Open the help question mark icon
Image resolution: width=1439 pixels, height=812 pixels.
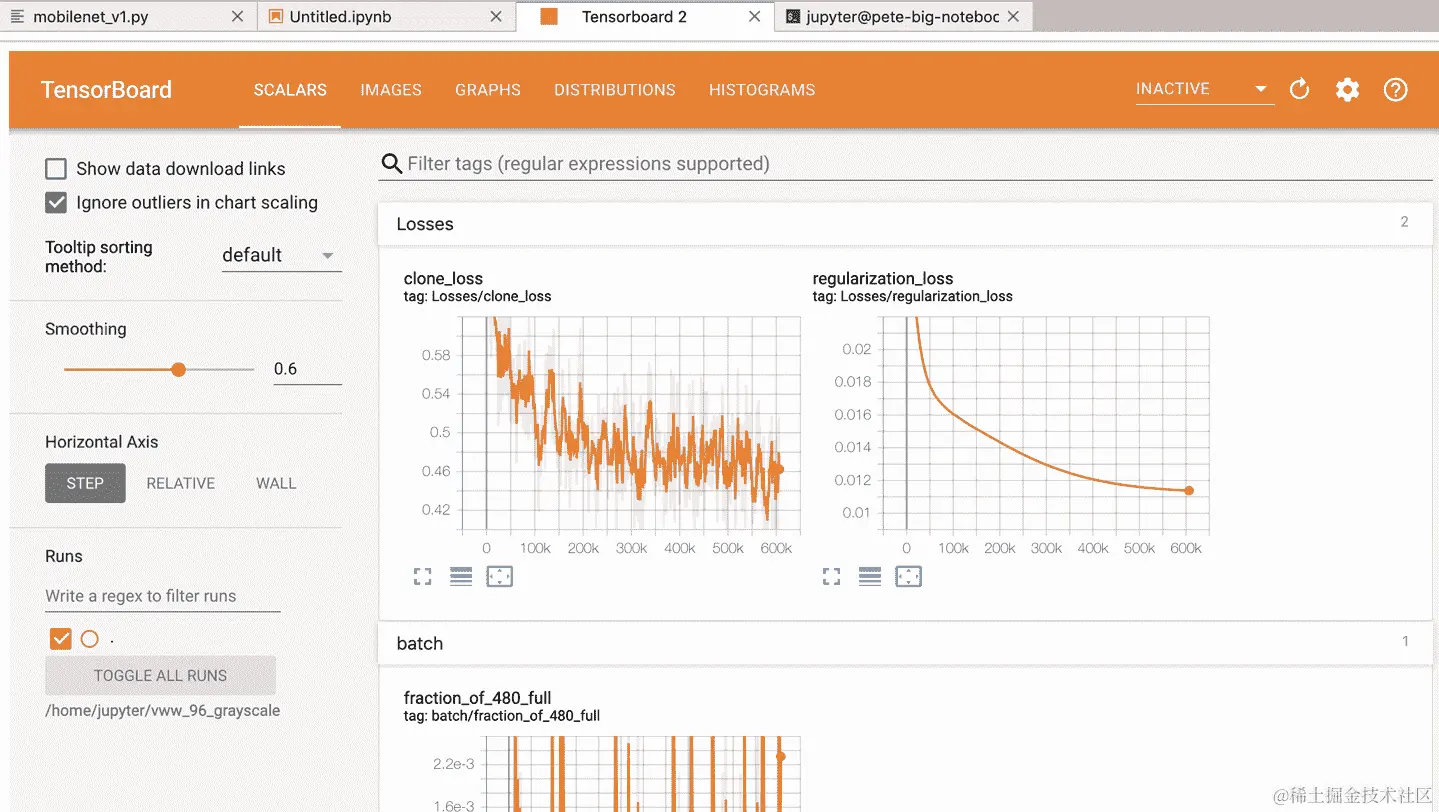pos(1395,90)
